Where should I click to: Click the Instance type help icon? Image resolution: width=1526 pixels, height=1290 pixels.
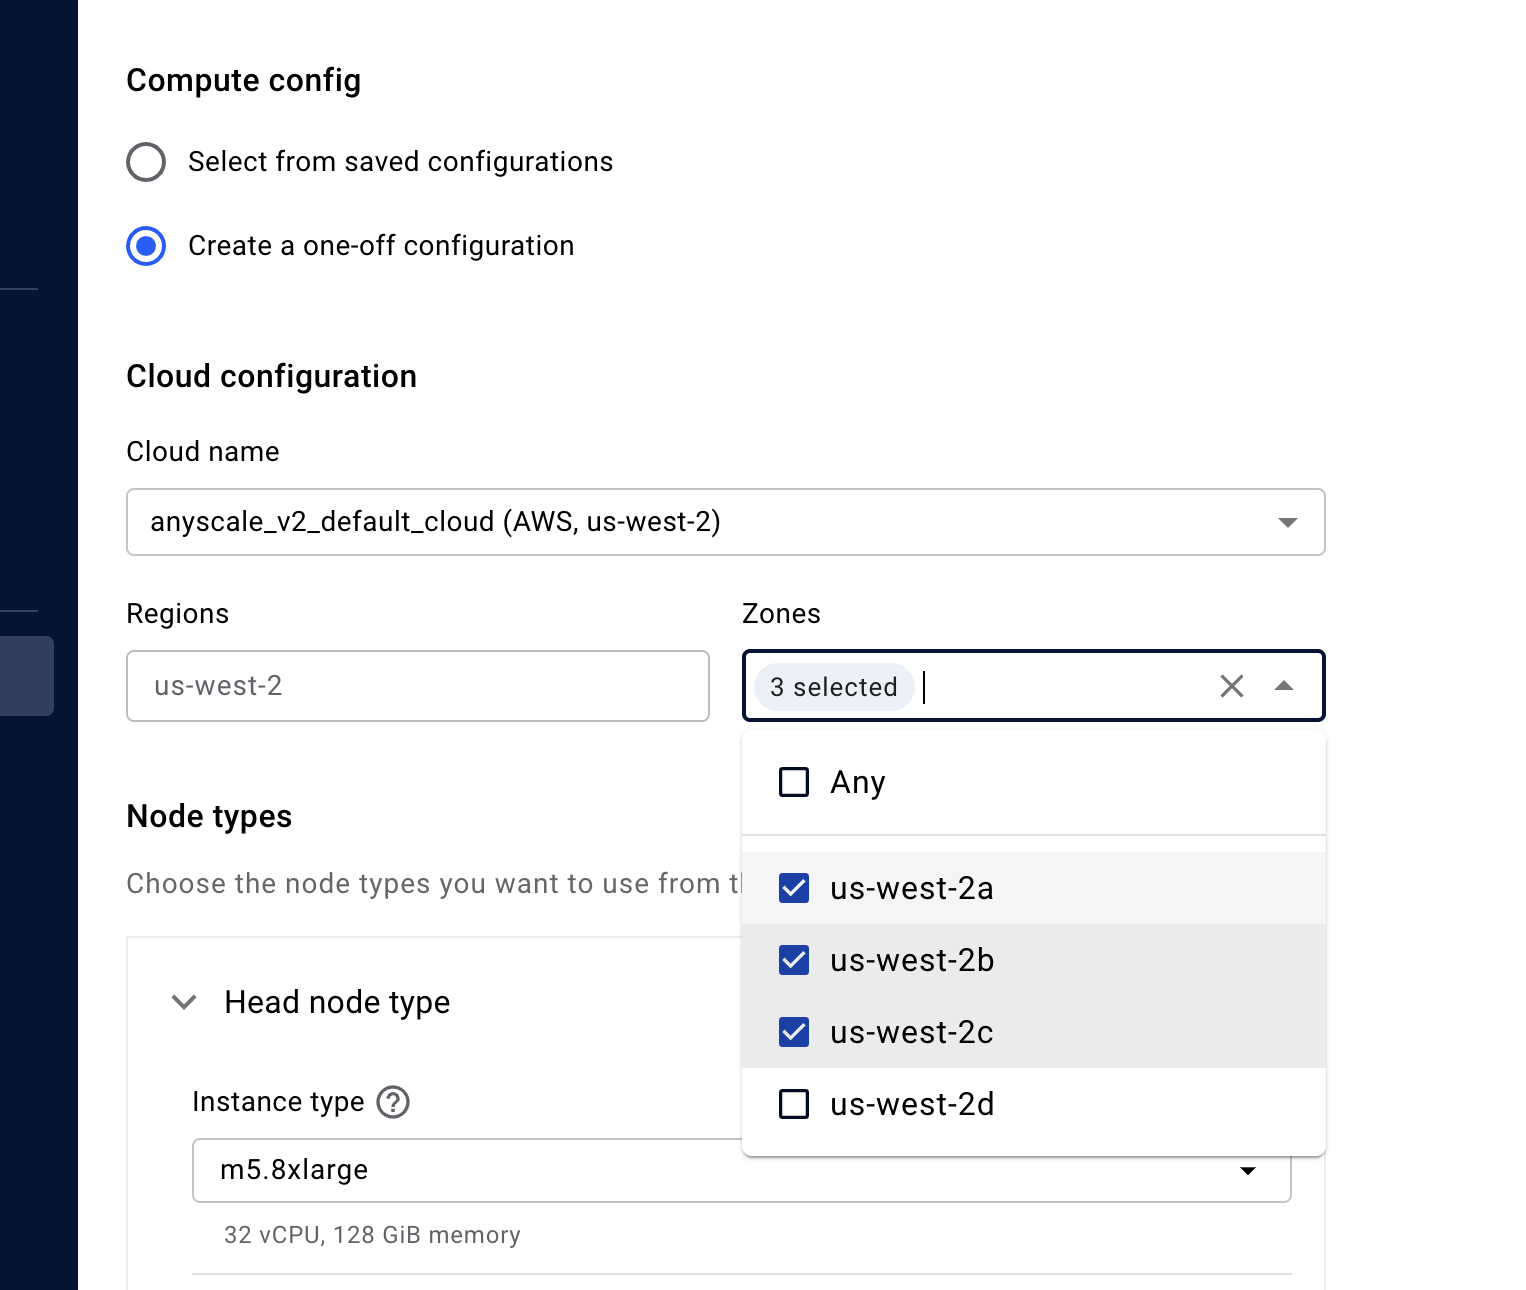pyautogui.click(x=393, y=1102)
